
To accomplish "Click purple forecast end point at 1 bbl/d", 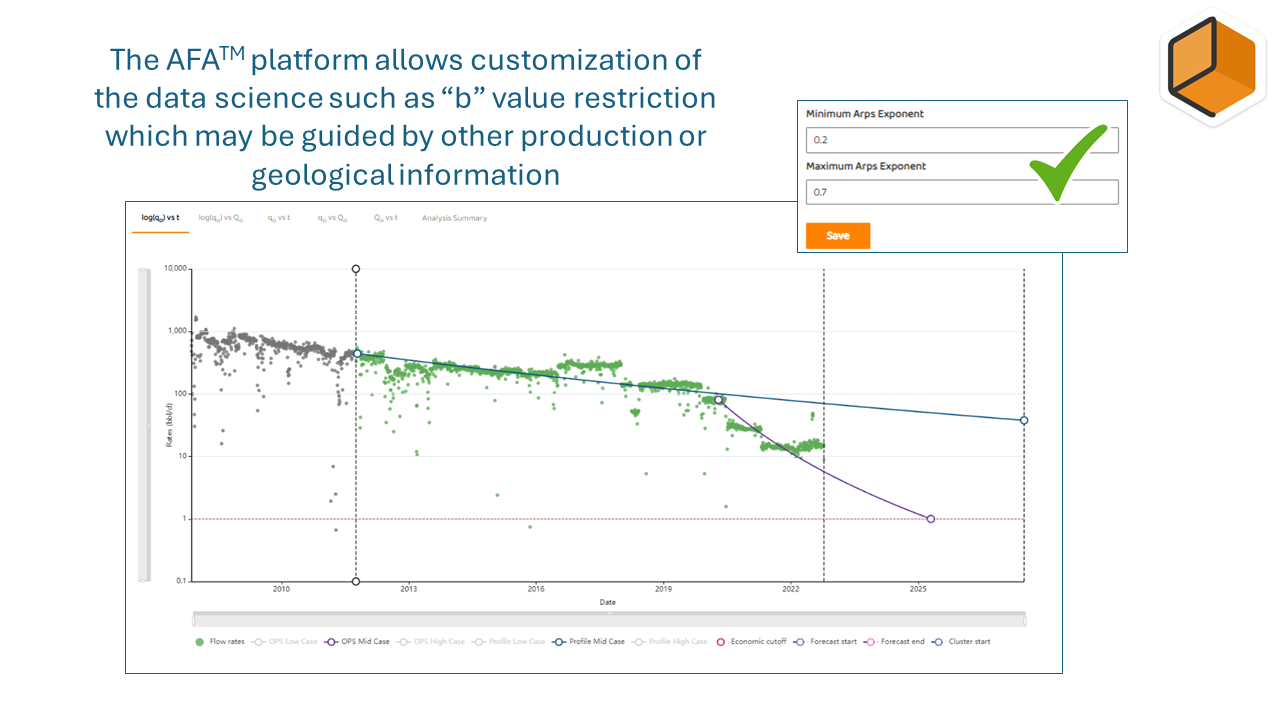I will [x=931, y=519].
